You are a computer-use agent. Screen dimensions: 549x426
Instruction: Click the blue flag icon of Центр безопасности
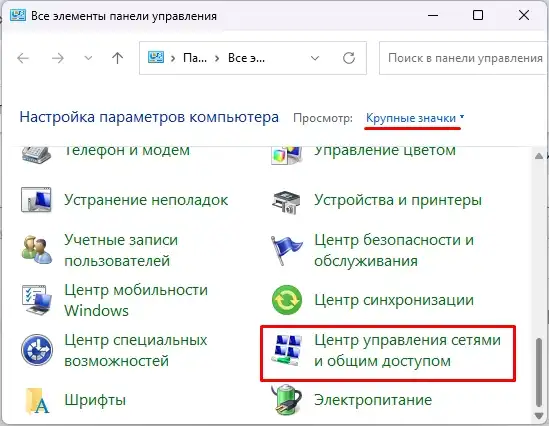click(x=286, y=250)
